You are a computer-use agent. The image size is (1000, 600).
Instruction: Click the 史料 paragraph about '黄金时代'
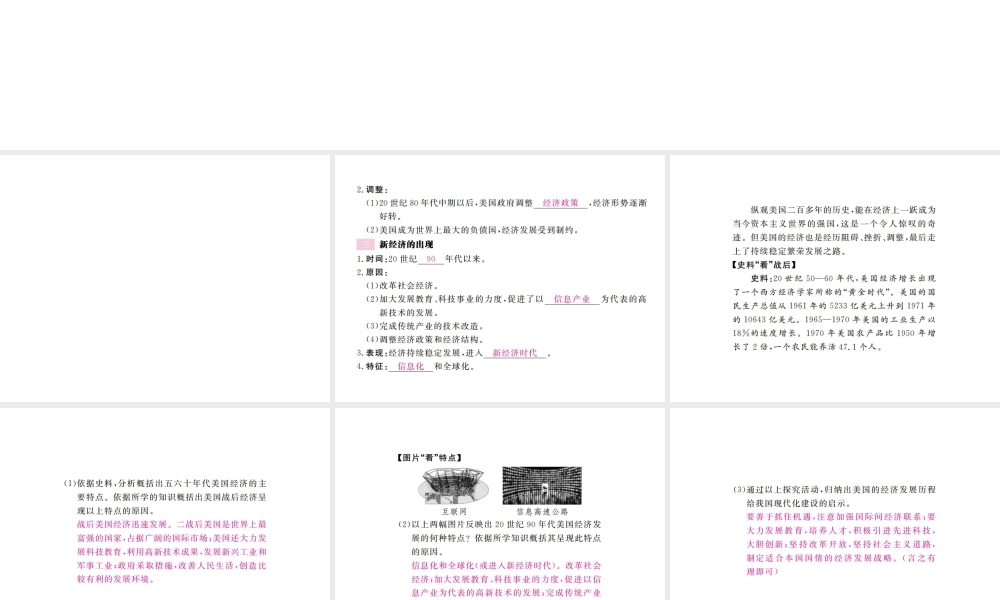[834, 312]
